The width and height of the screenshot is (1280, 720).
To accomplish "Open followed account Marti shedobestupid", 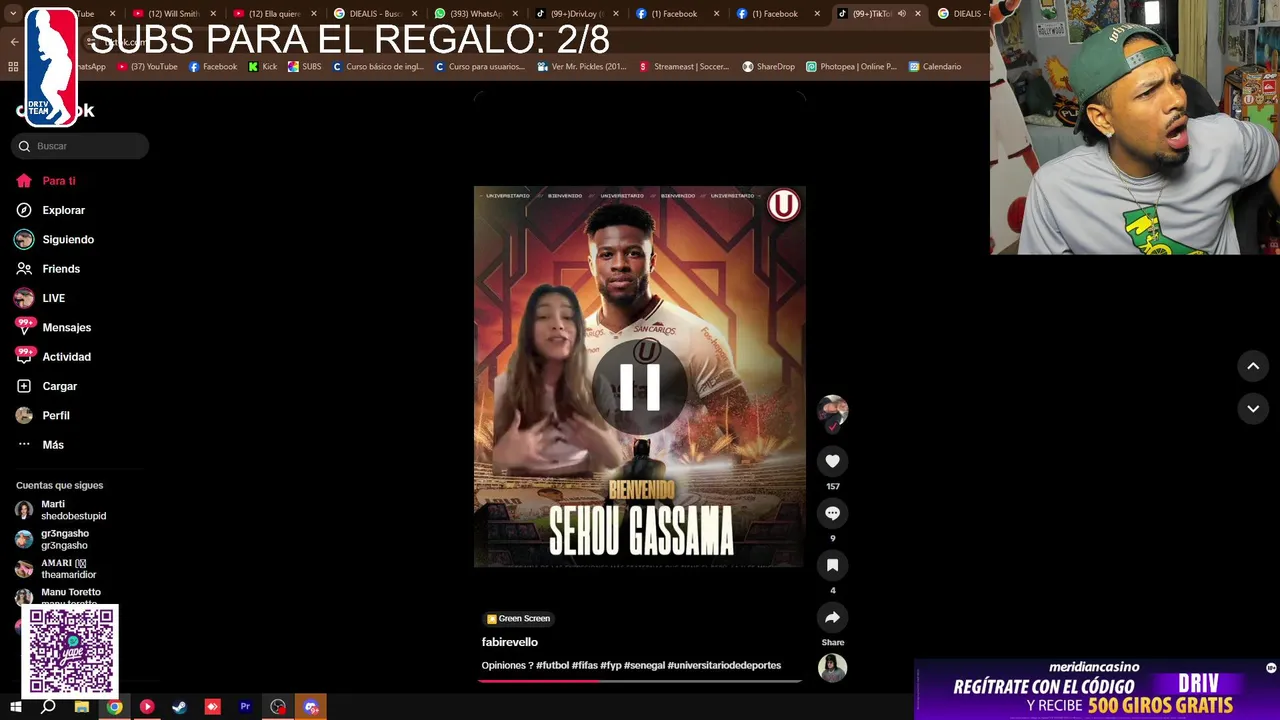I will 62,510.
